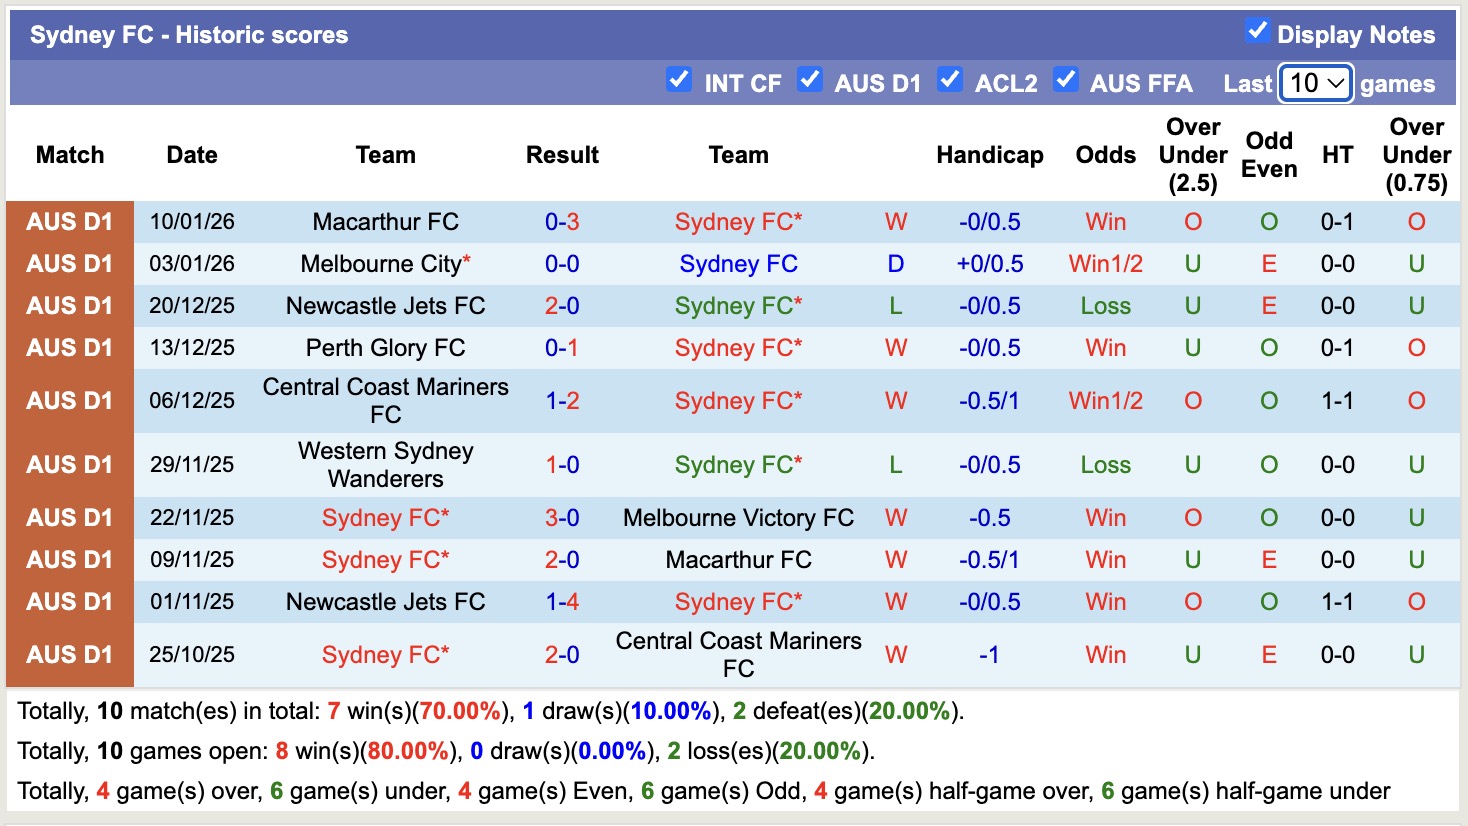This screenshot has width=1468, height=826.
Task: Click the Match column header
Action: (69, 155)
